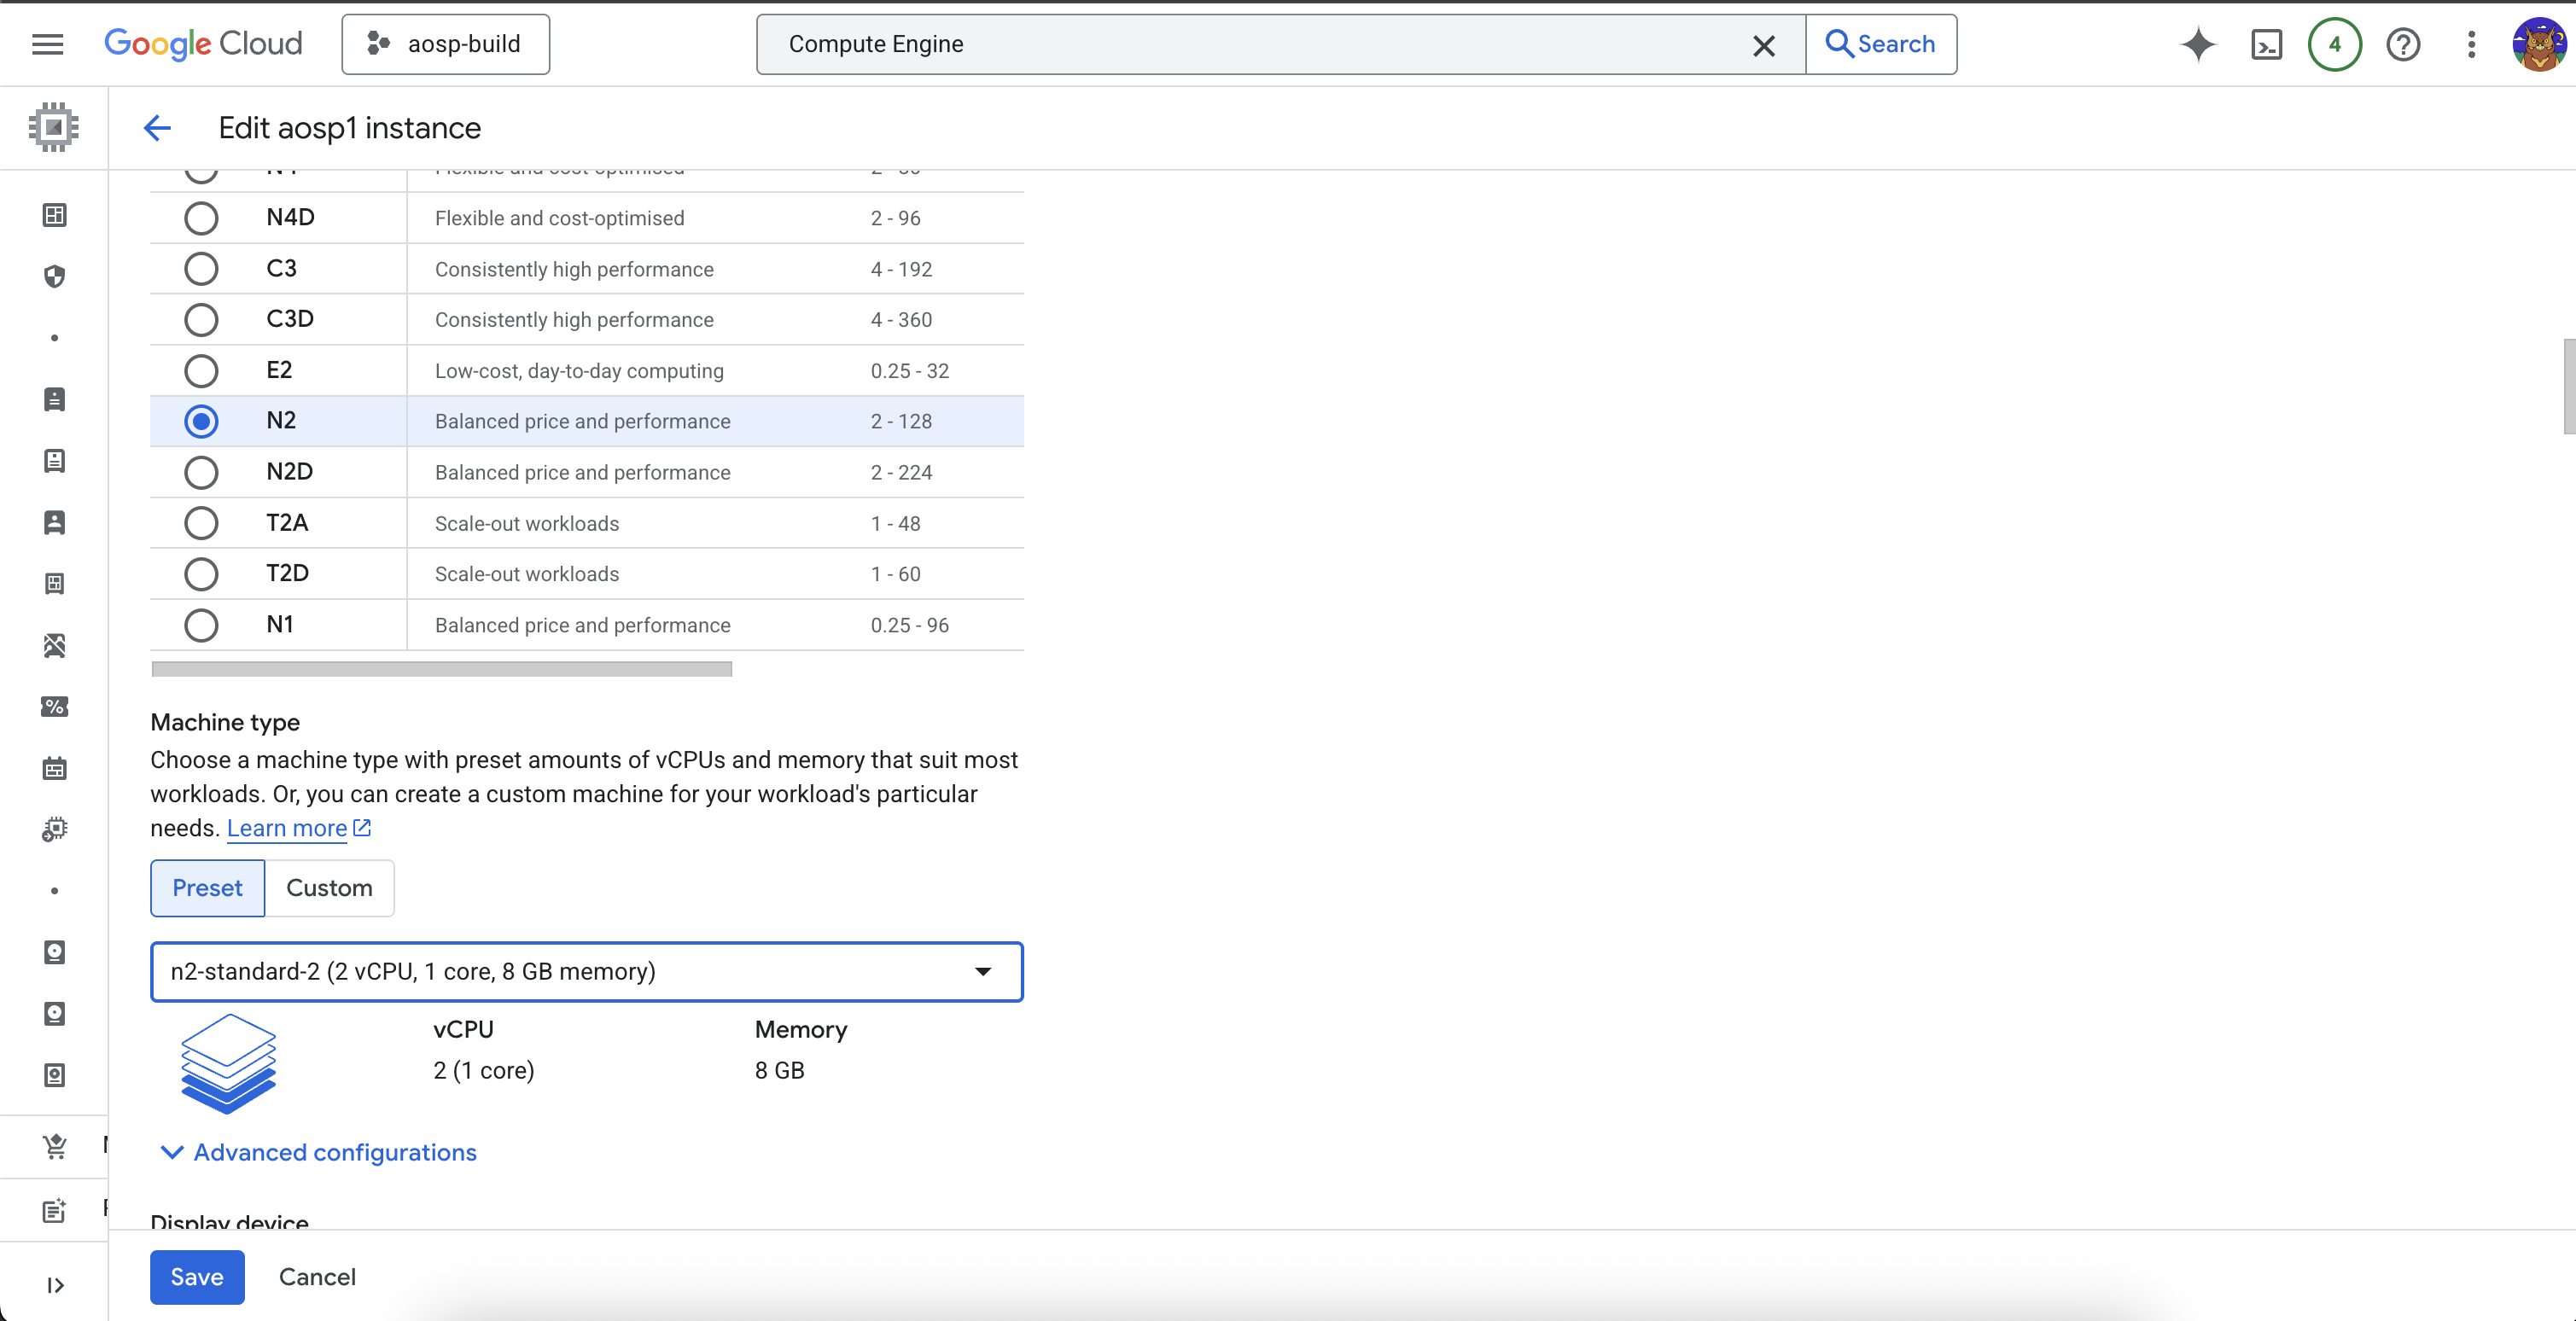Expand Advanced configurations

pos(333,1152)
